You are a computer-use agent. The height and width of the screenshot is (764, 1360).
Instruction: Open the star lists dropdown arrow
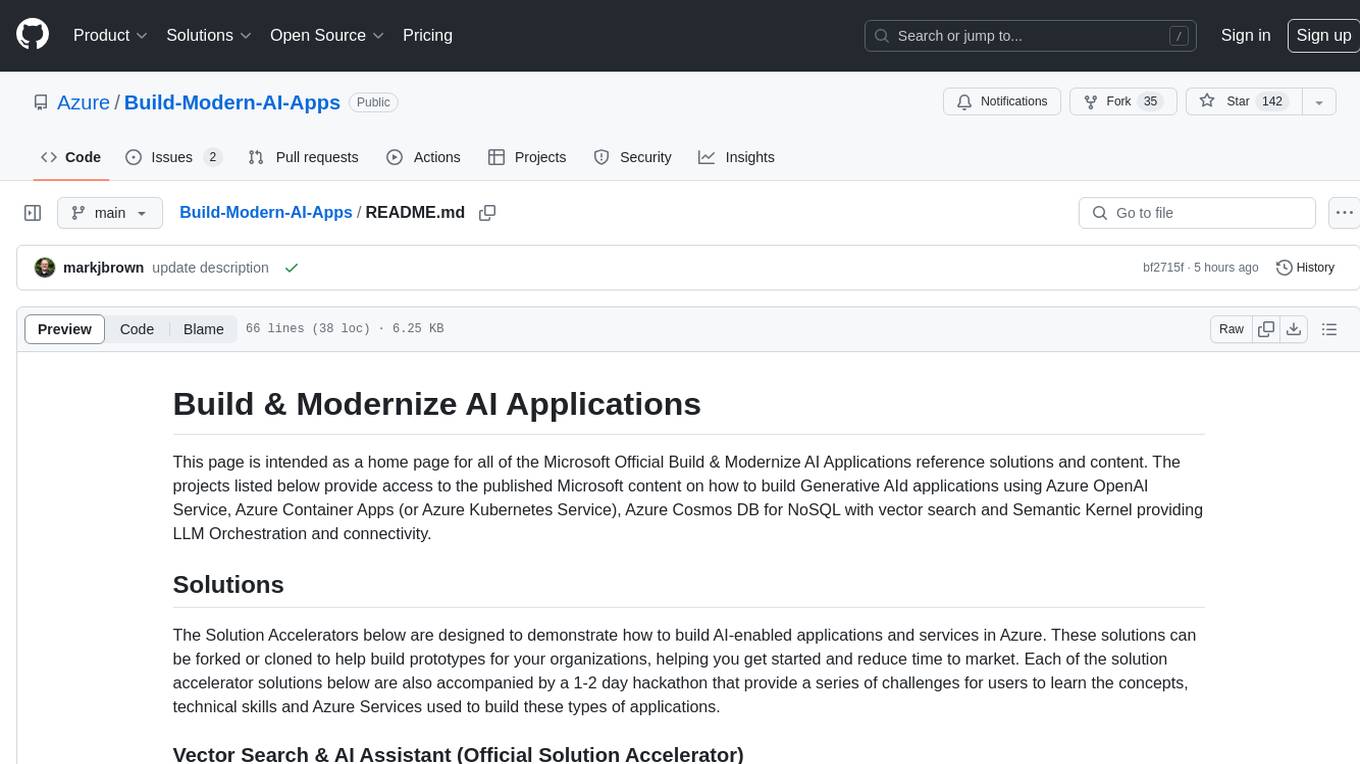tap(1319, 101)
